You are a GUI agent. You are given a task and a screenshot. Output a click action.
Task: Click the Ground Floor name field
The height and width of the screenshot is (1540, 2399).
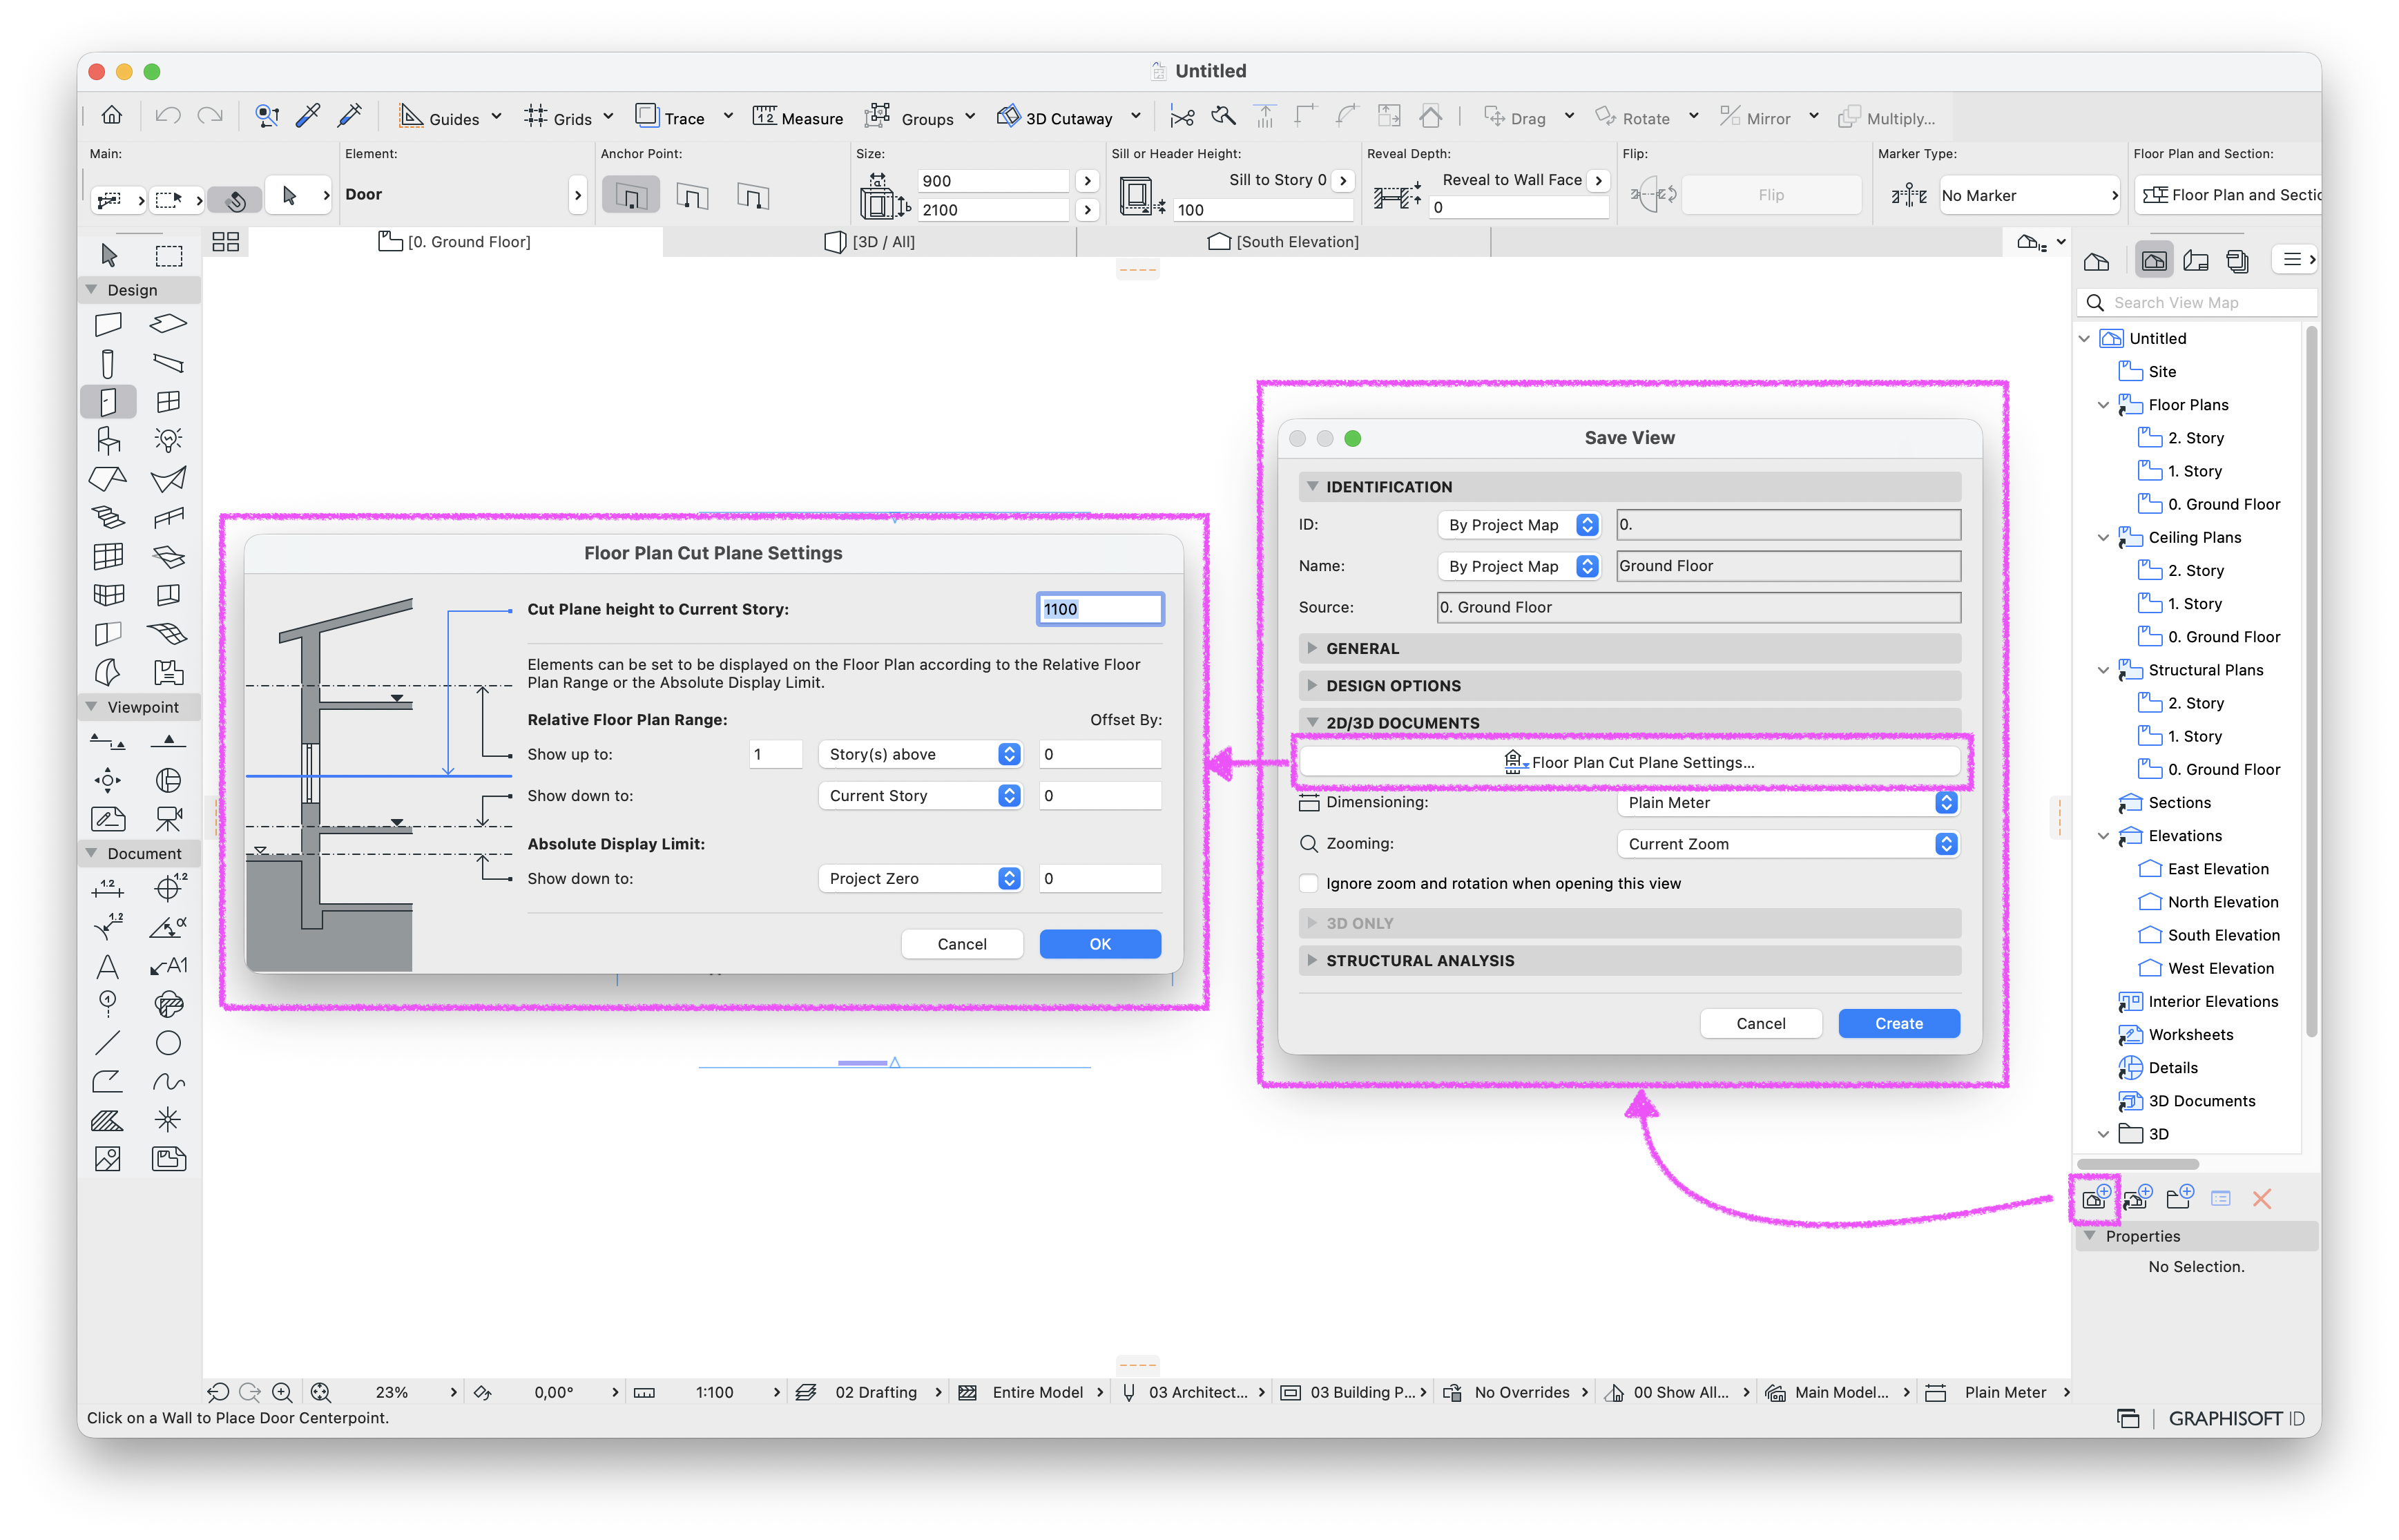tap(1788, 566)
